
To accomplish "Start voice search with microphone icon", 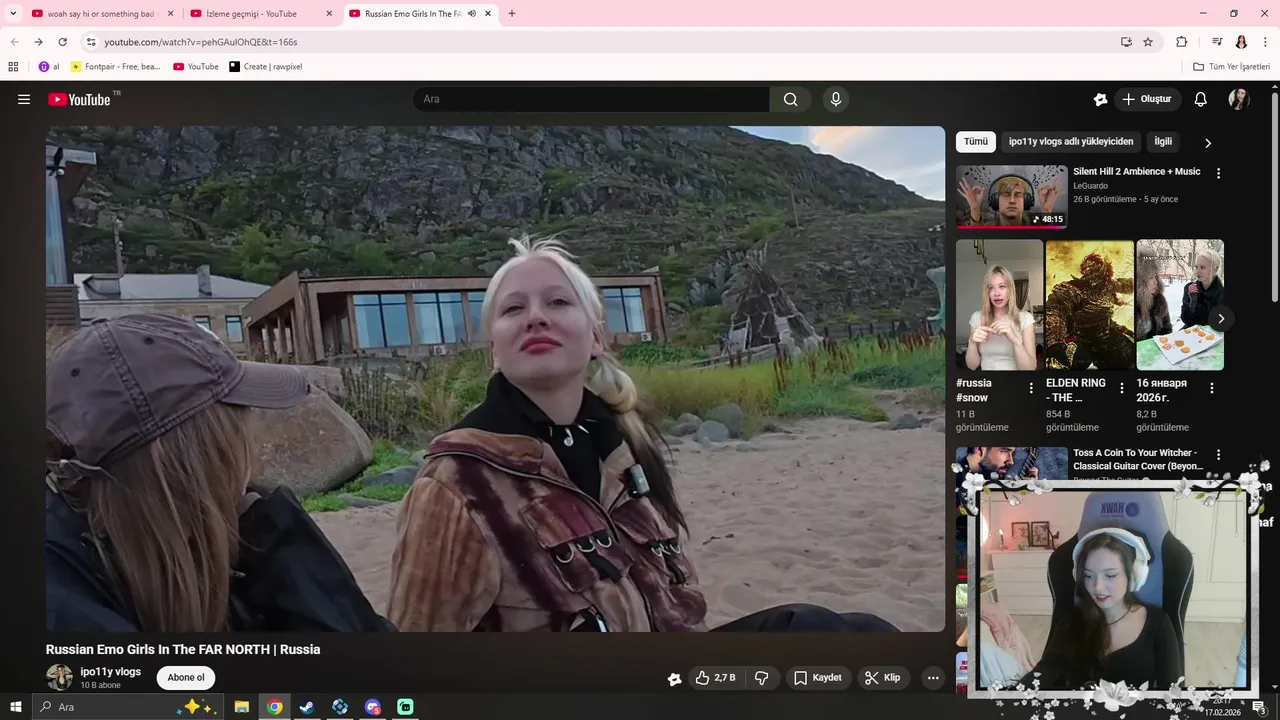I will pos(836,99).
